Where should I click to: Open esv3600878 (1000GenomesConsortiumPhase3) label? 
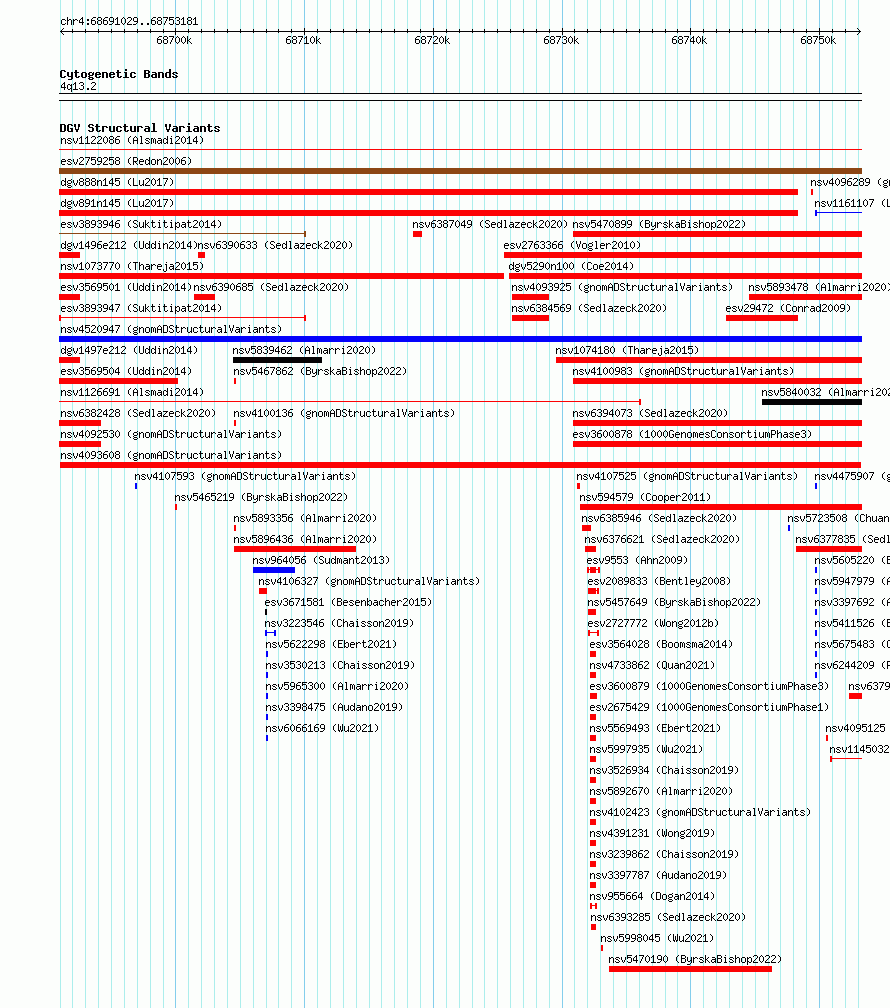[693, 435]
